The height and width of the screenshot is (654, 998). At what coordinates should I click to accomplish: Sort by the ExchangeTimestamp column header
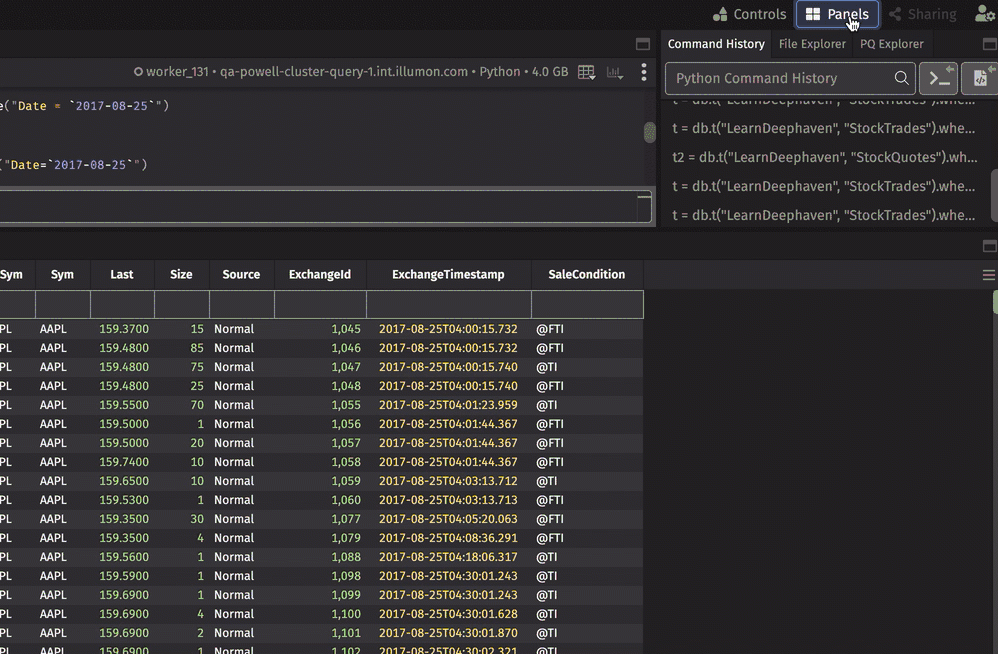(x=448, y=274)
